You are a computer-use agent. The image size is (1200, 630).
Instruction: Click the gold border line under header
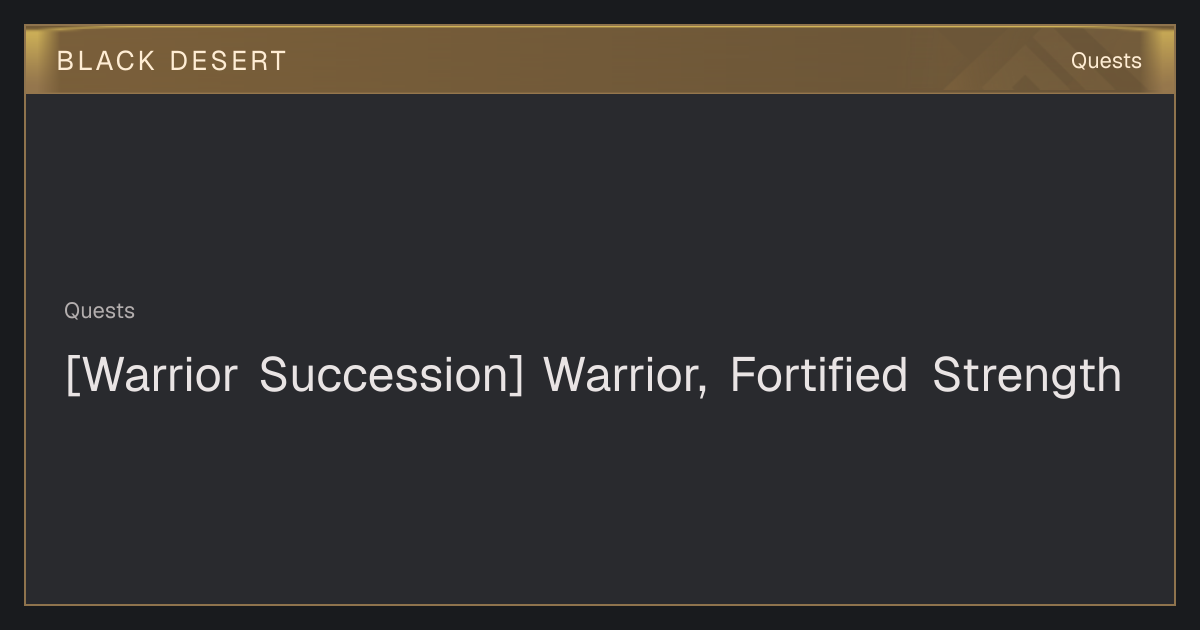tap(600, 93)
